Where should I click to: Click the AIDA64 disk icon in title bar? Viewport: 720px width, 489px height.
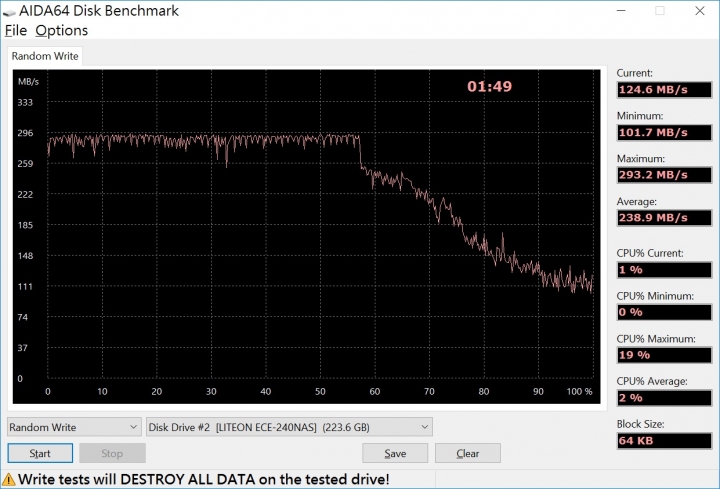[9, 12]
